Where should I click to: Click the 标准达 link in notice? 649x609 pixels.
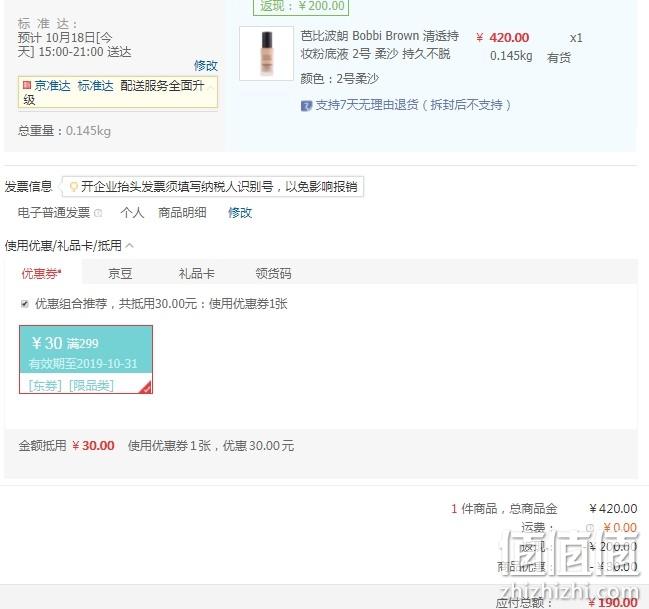click(x=95, y=86)
